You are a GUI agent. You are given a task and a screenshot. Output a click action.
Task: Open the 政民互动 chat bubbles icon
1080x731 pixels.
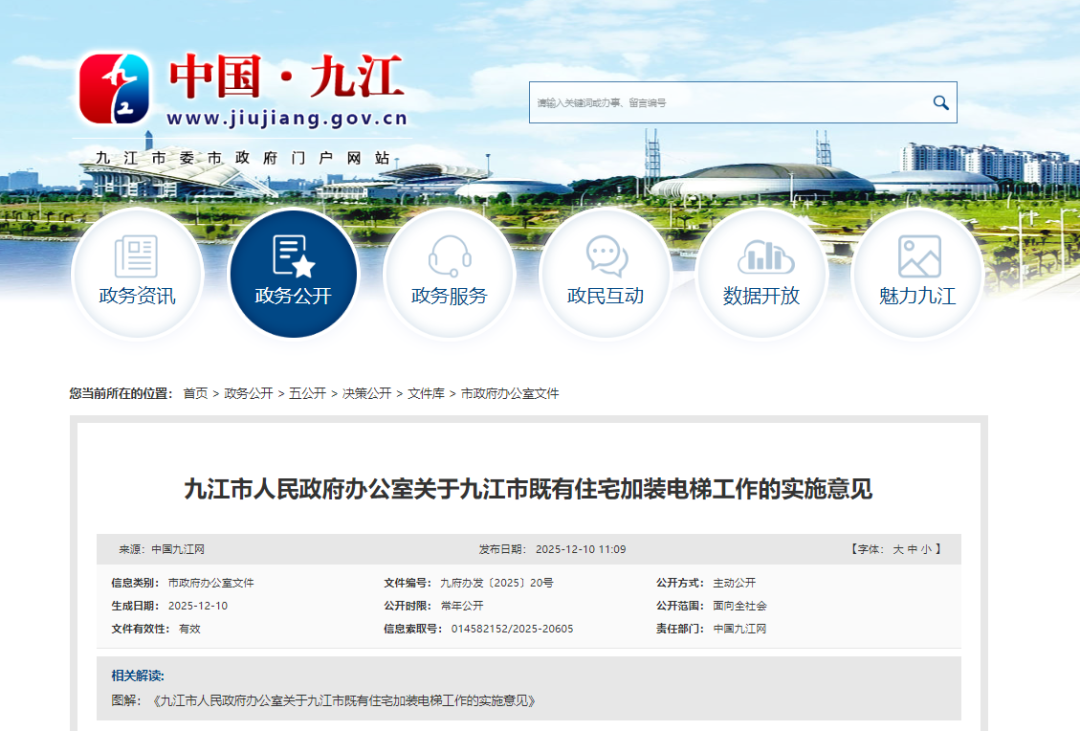point(606,256)
